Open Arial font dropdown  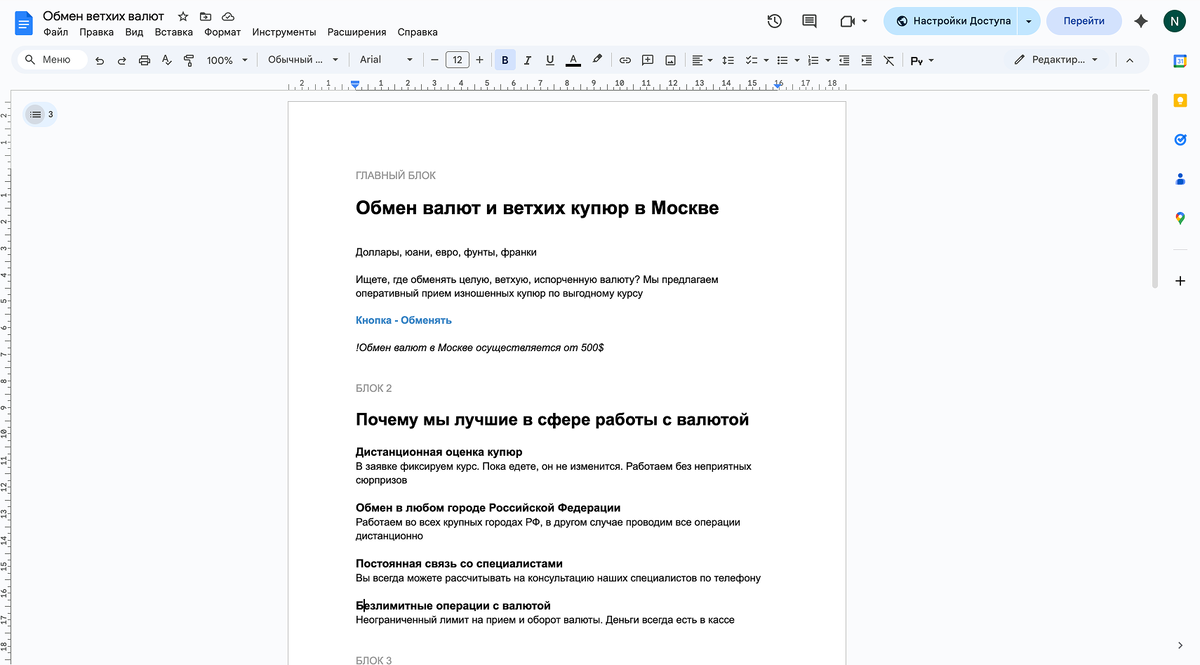386,60
